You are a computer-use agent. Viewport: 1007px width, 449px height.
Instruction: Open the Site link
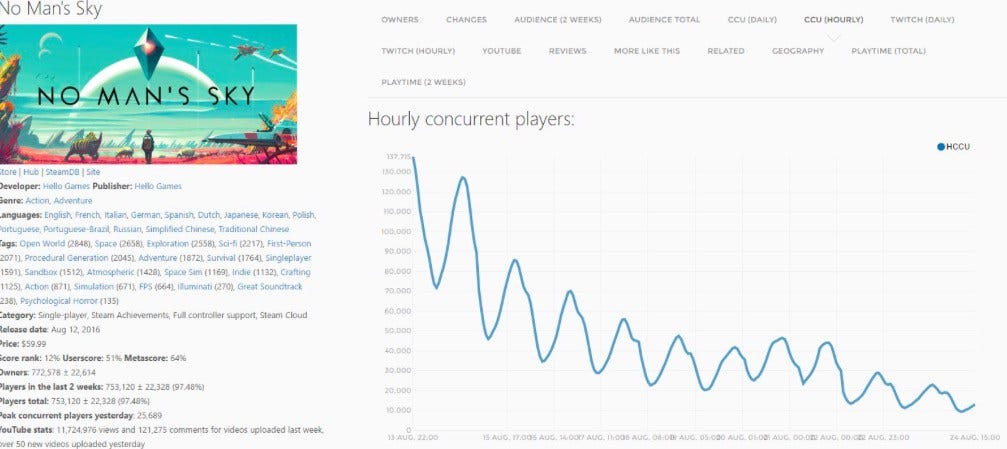(x=93, y=172)
